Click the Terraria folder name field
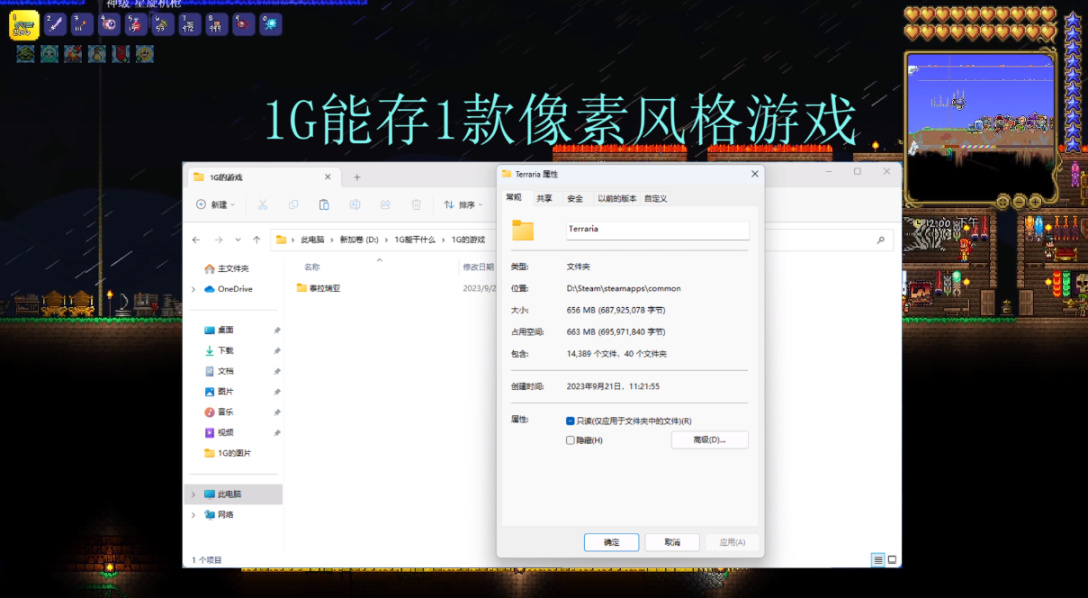Screen dimensions: 1088x598 point(657,230)
